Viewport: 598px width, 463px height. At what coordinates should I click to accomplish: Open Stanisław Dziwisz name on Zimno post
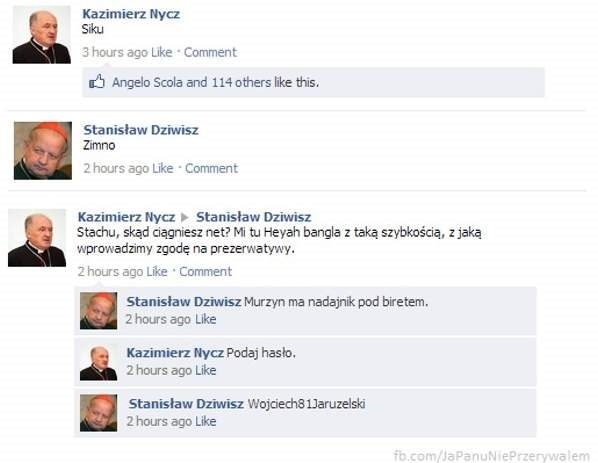coord(141,130)
